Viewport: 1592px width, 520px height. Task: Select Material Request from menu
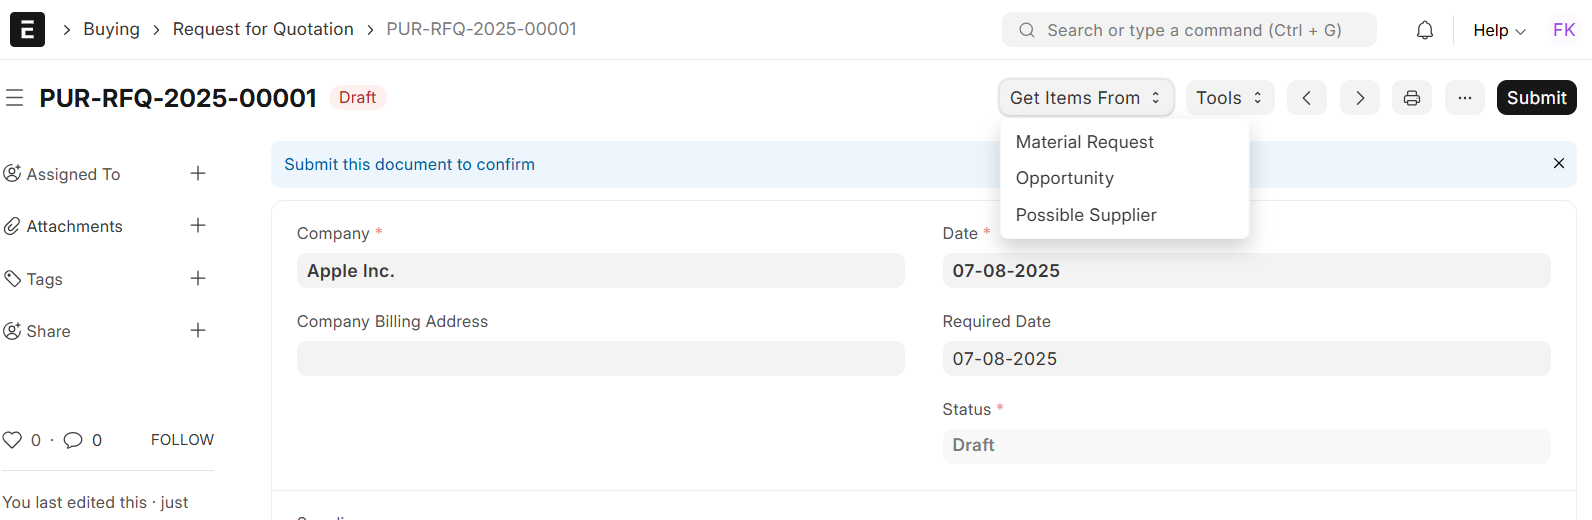tap(1084, 142)
